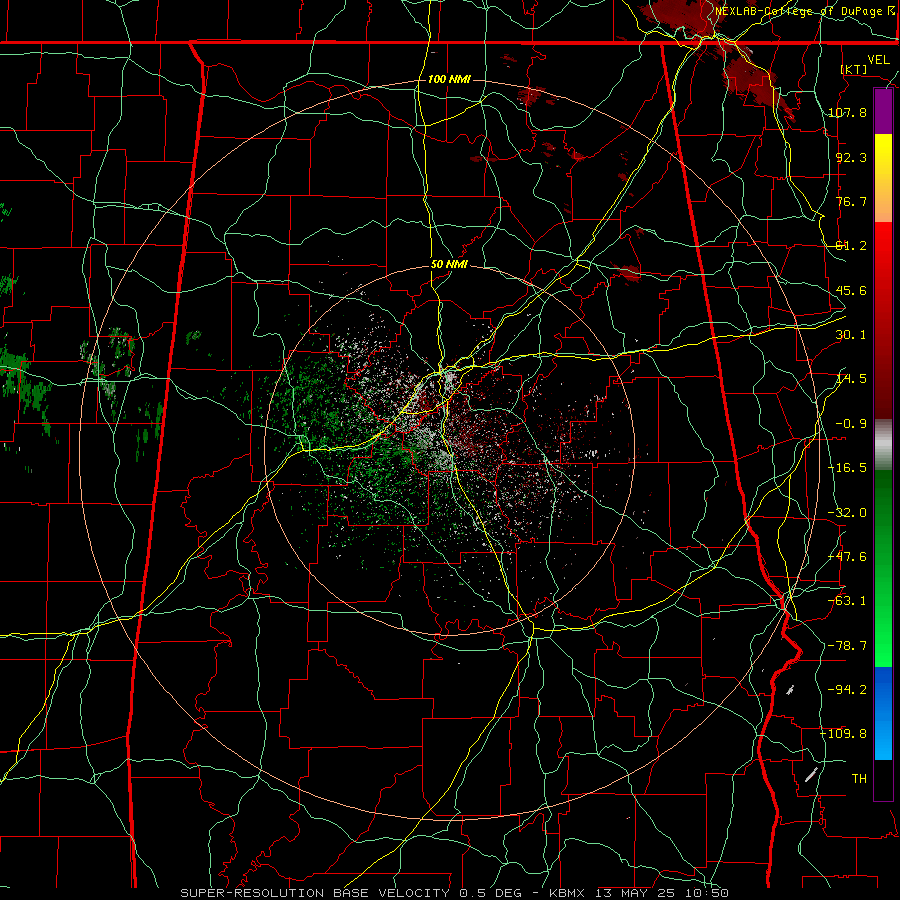900x900 pixels.
Task: Click the 14.5 legend value
Action: pyautogui.click(x=851, y=379)
